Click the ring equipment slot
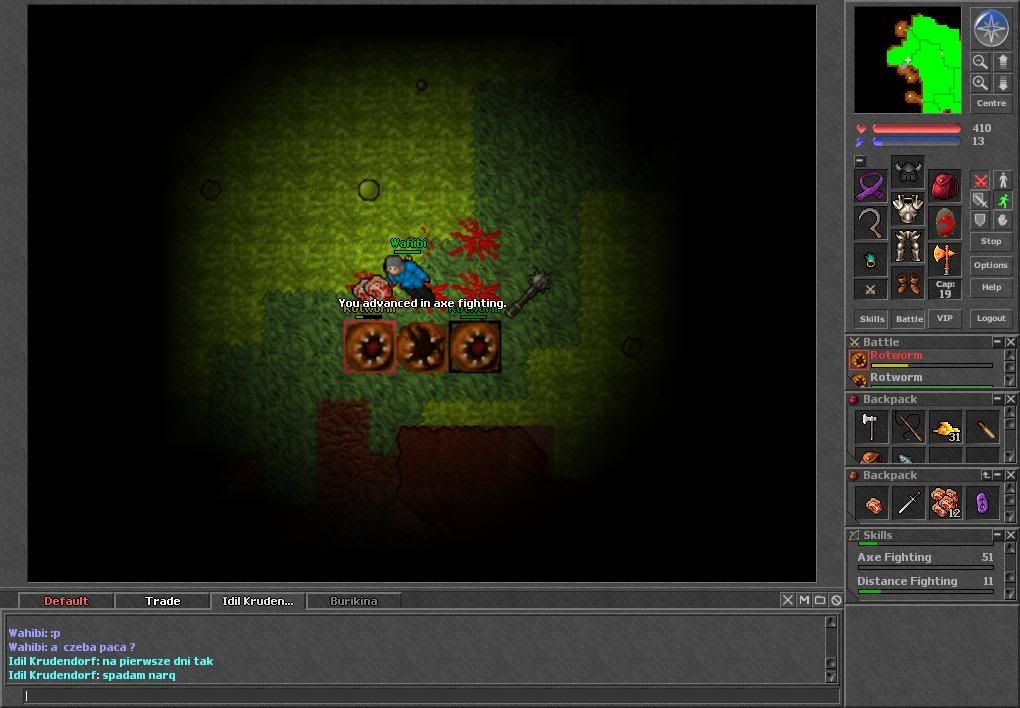 (x=870, y=260)
